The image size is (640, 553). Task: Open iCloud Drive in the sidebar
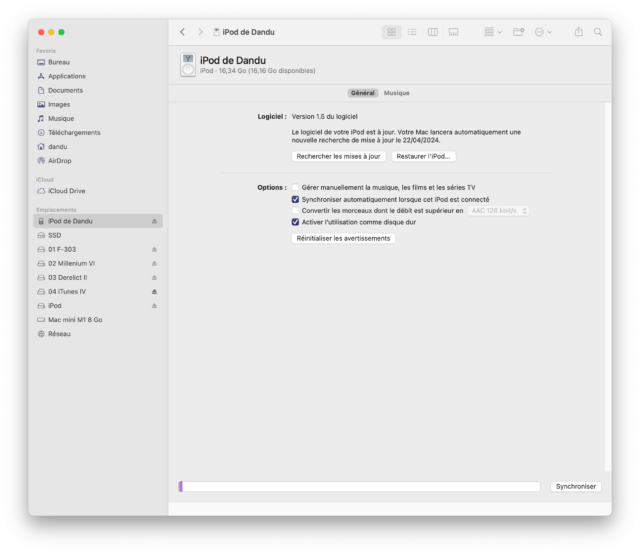(98, 191)
